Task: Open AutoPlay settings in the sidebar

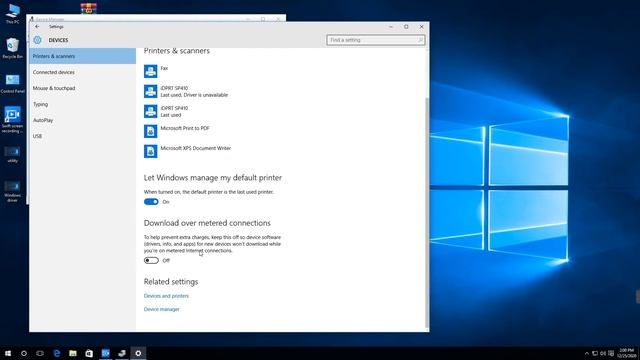Action: pyautogui.click(x=82, y=120)
